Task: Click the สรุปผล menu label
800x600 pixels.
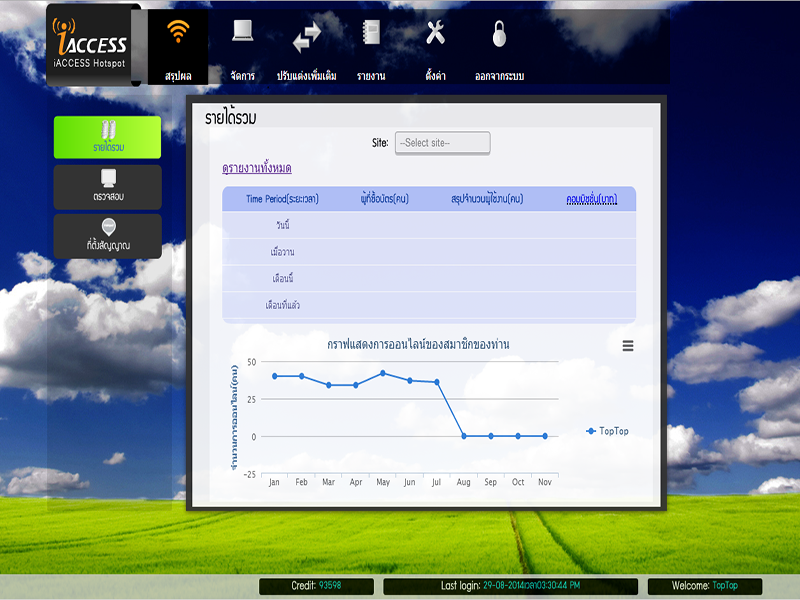Action: click(178, 76)
